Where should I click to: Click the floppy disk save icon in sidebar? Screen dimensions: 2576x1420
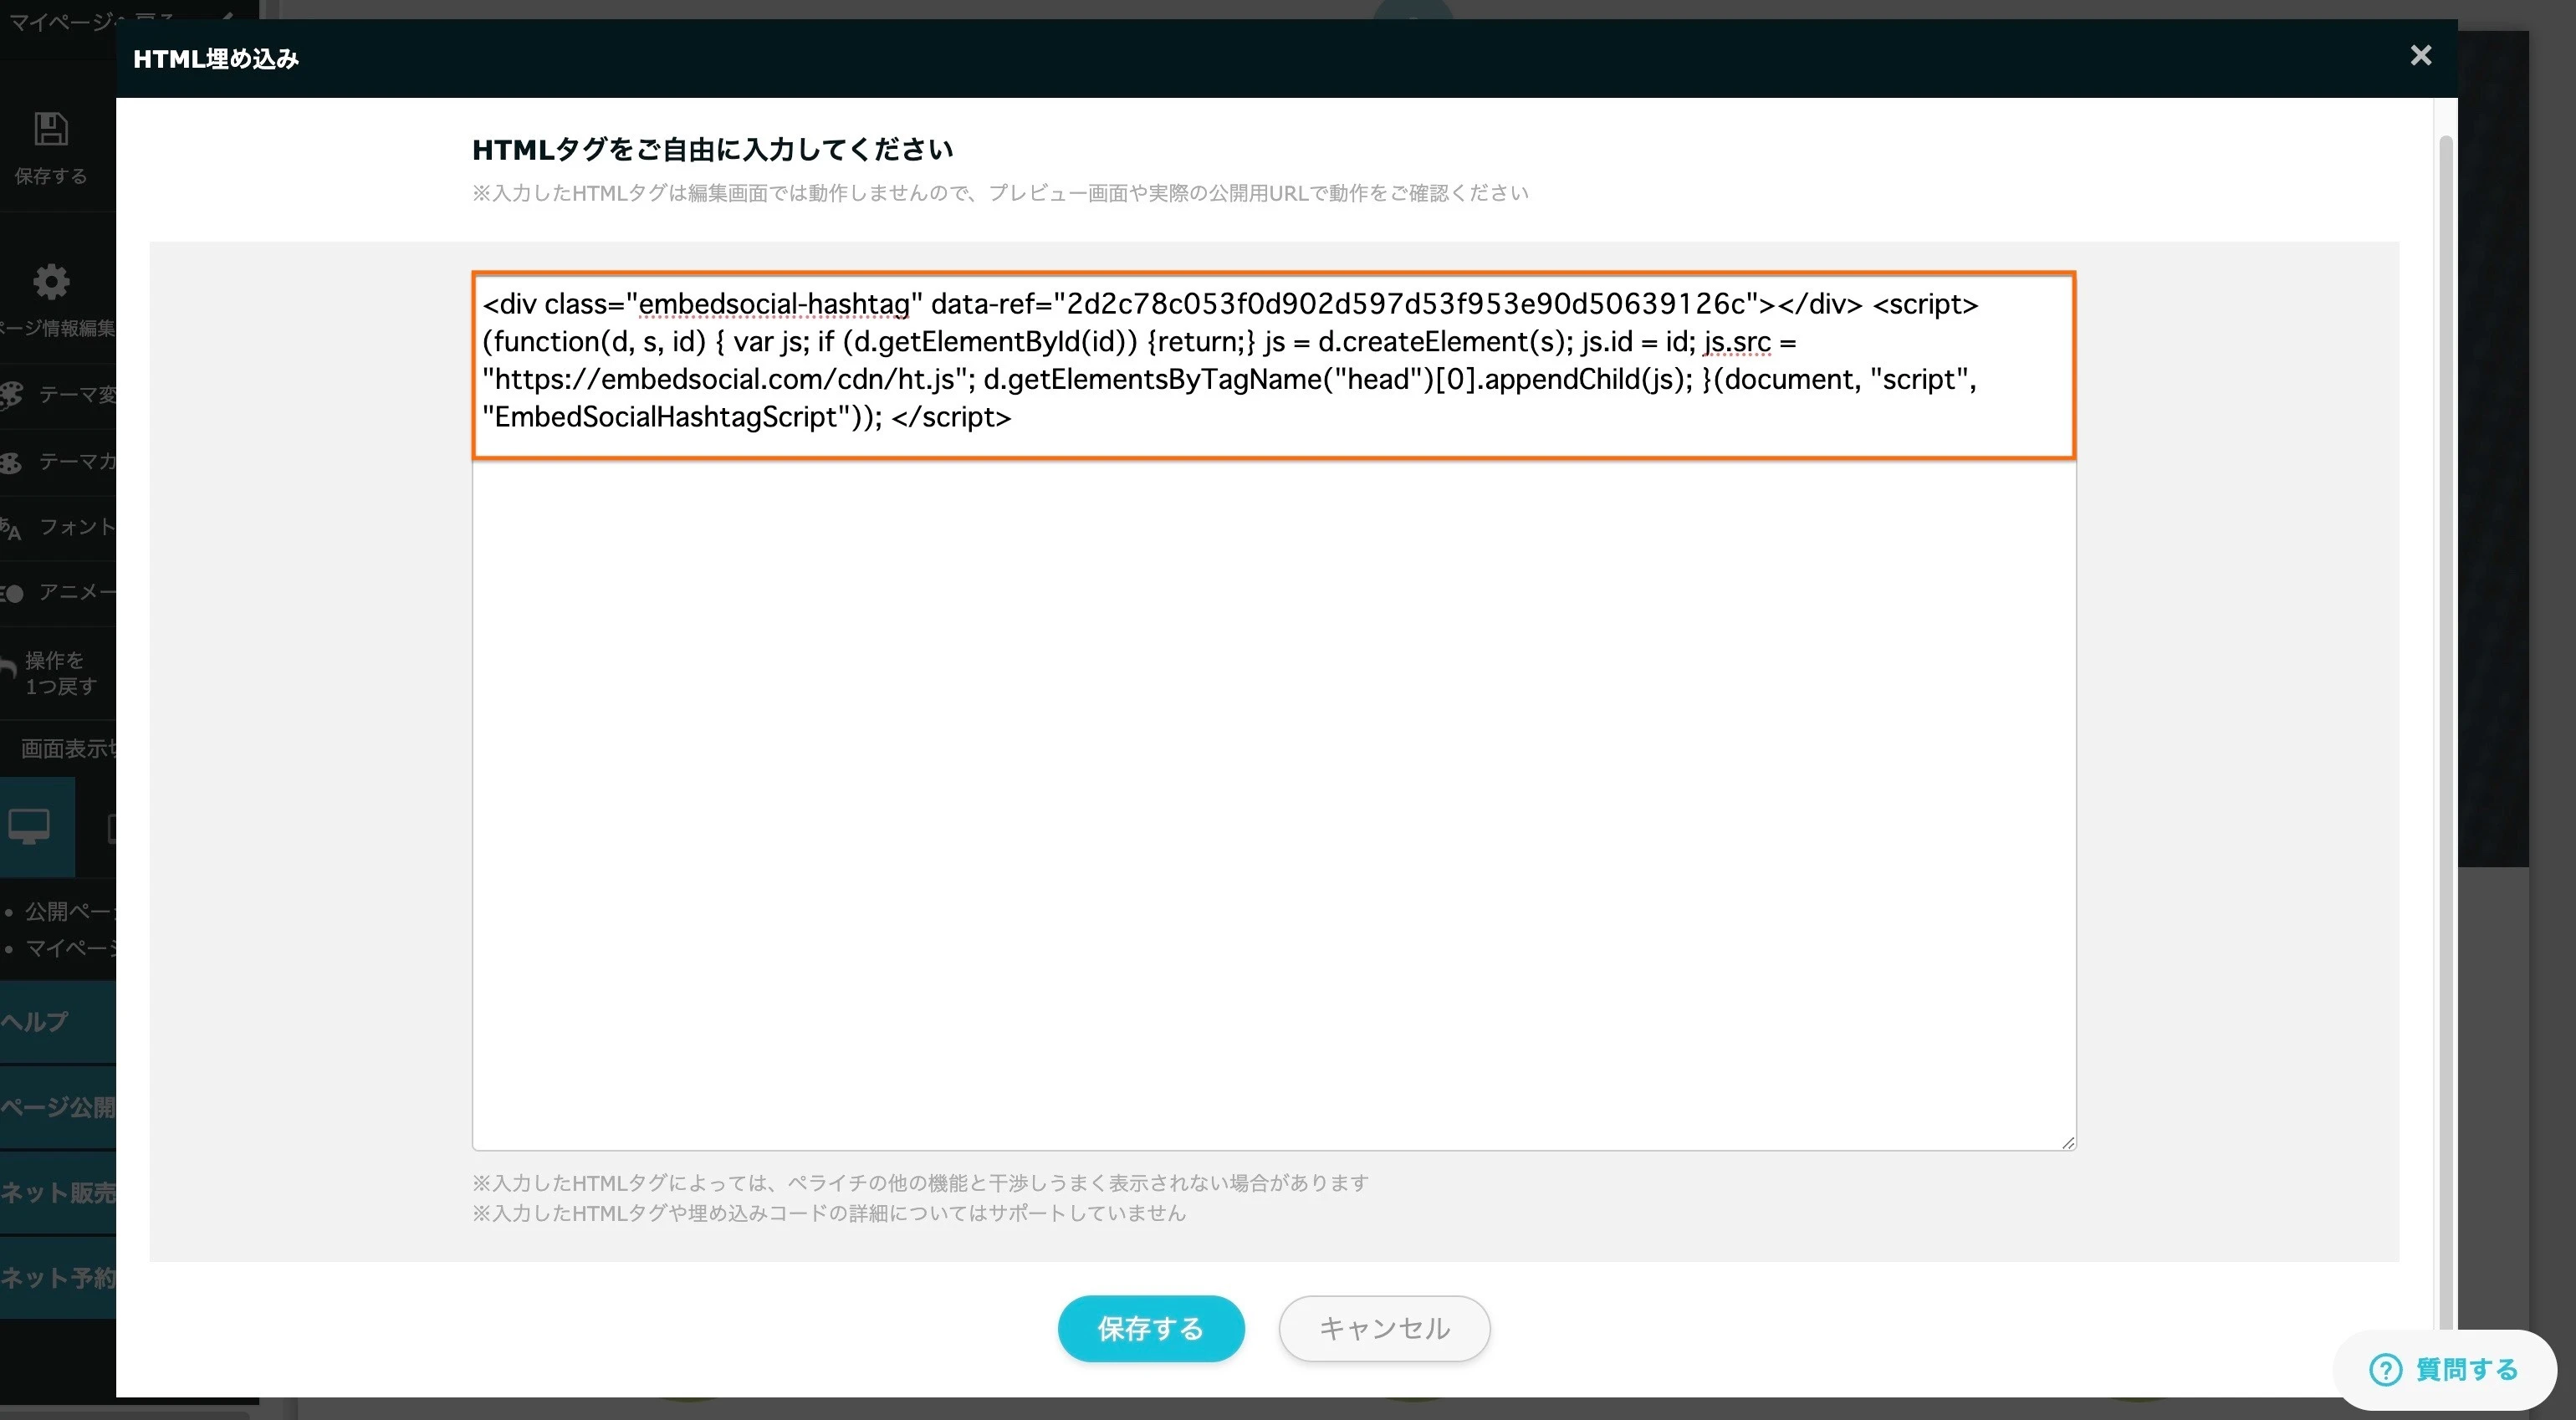tap(51, 129)
